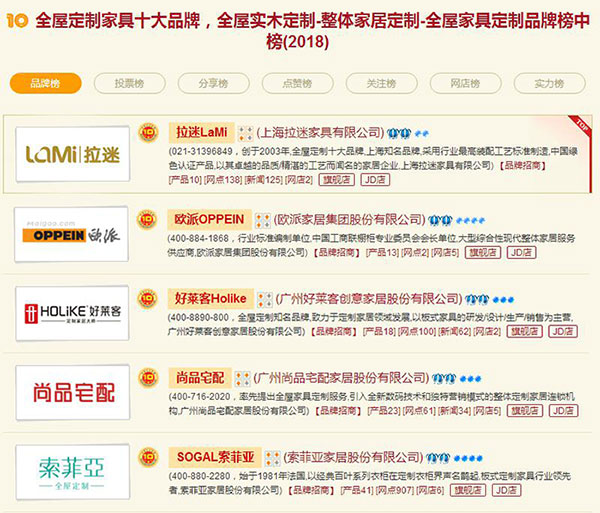
Task: Switch to the 网店榜 tab
Action: pyautogui.click(x=465, y=84)
